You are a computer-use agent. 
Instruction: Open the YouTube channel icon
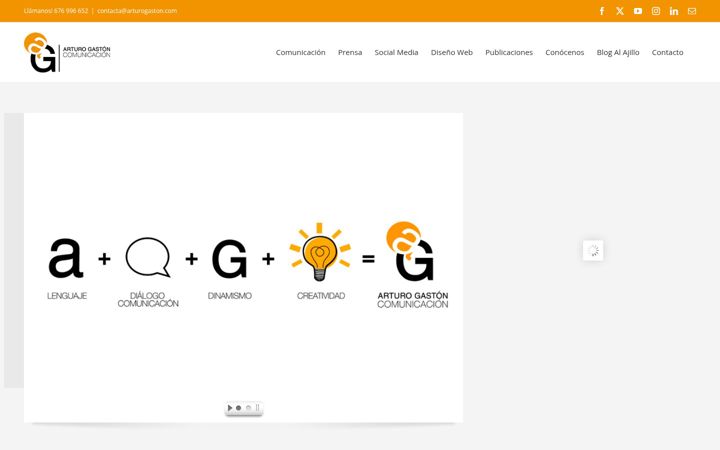638,11
